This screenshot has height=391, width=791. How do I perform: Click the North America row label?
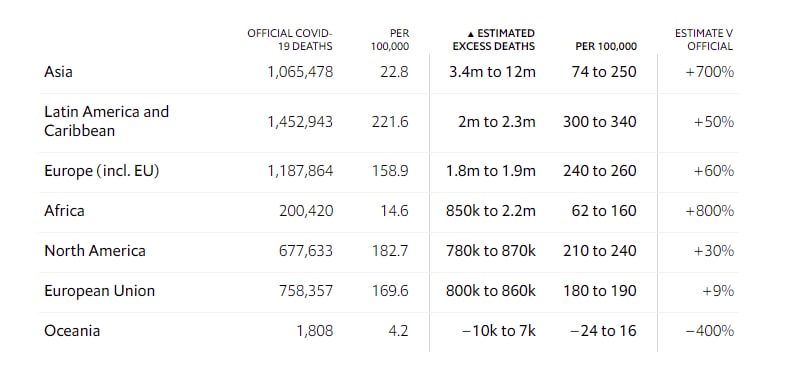pos(95,251)
